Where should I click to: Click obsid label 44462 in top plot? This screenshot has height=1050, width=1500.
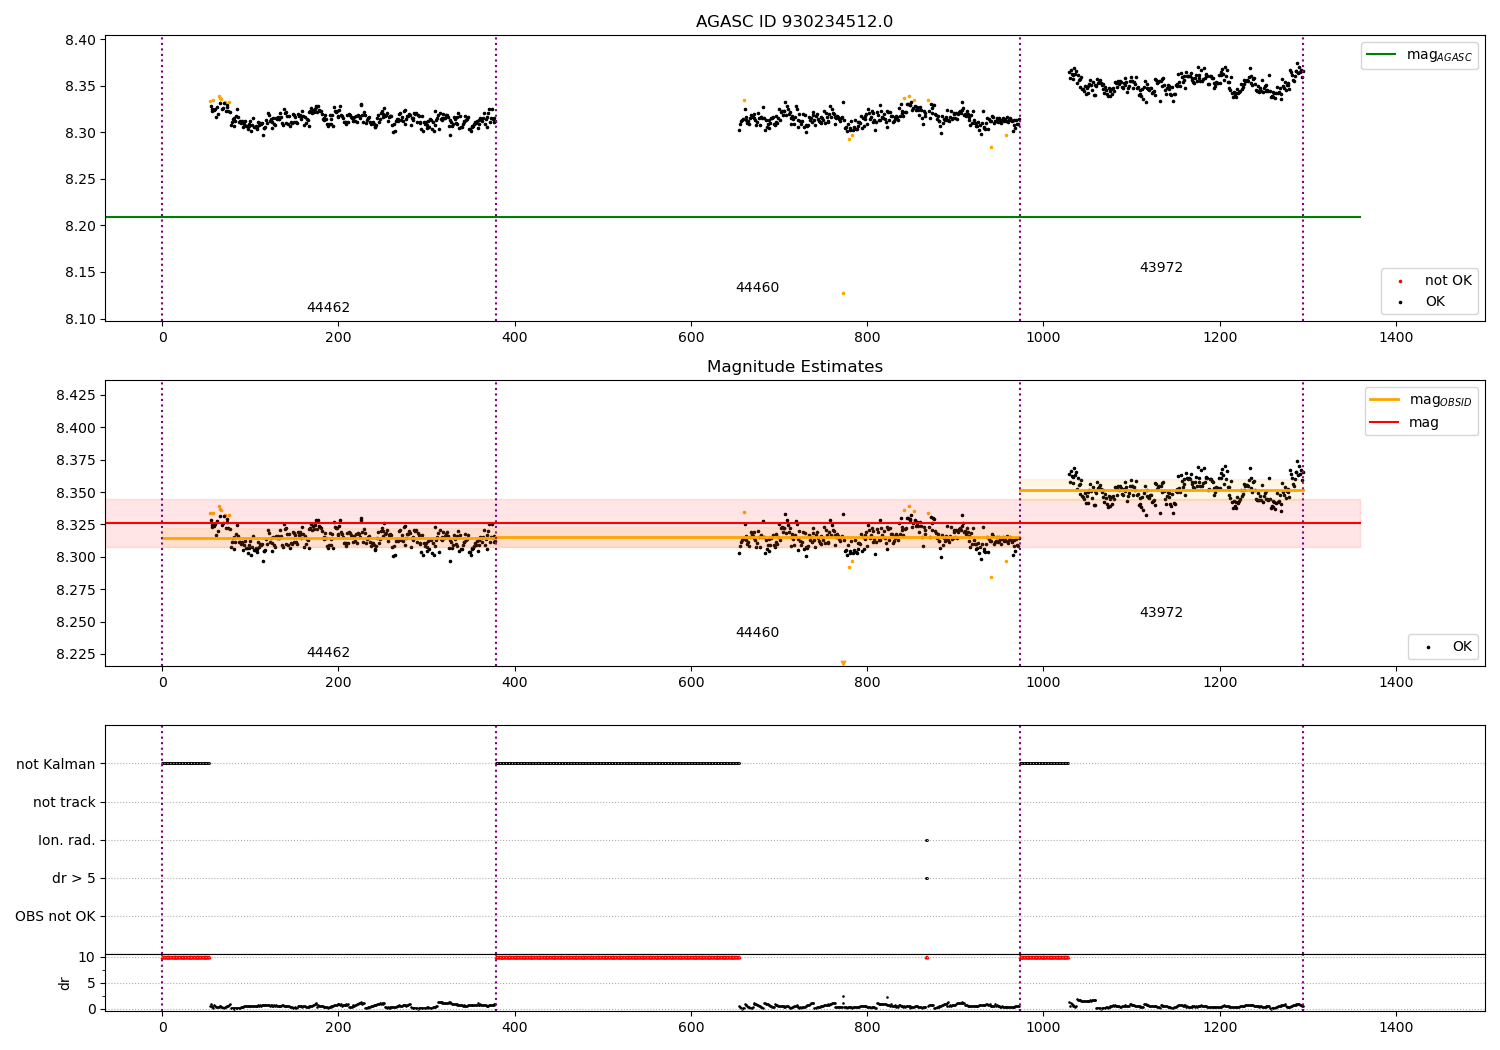pyautogui.click(x=328, y=308)
